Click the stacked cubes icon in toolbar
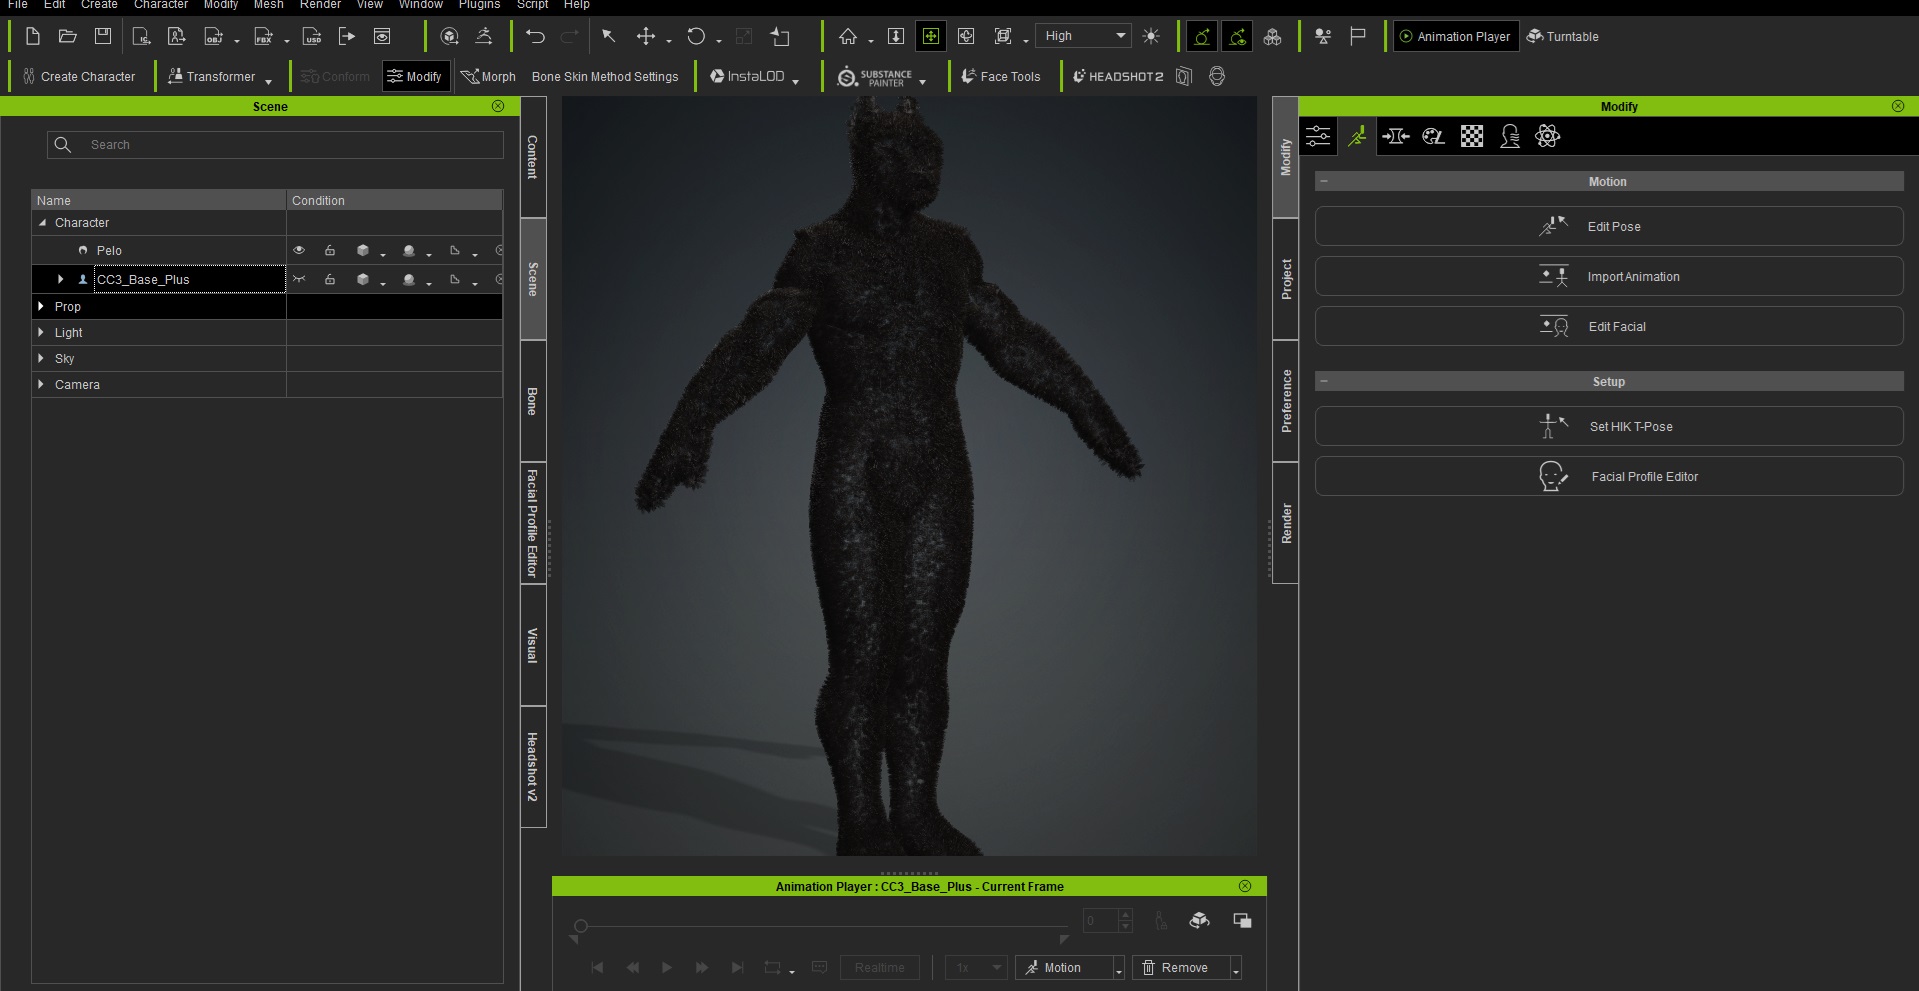 (1272, 37)
